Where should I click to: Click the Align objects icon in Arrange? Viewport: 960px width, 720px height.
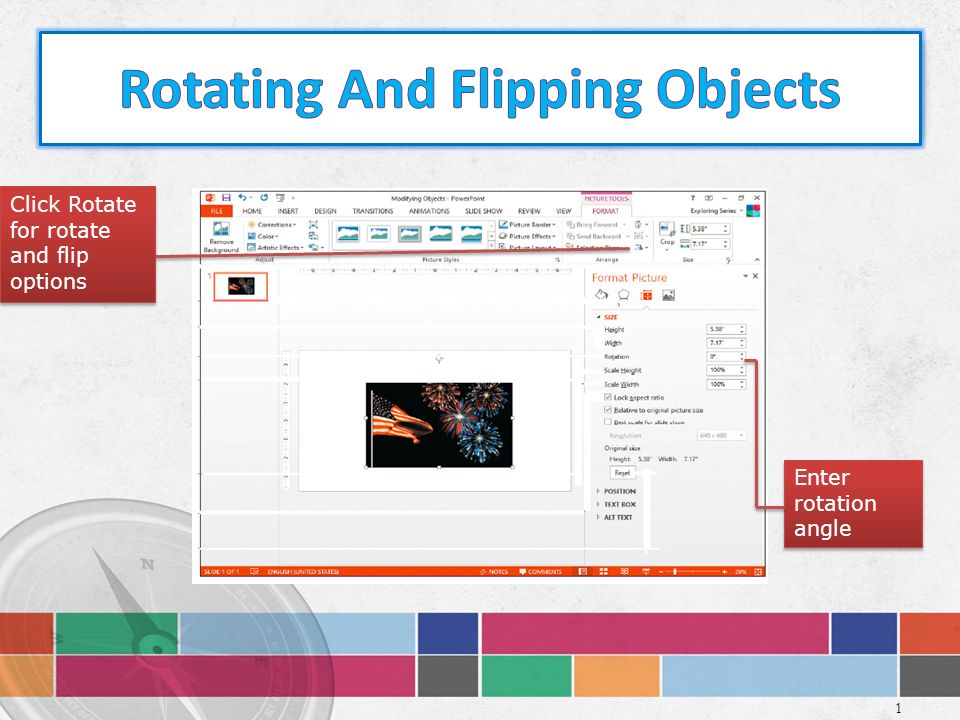(x=639, y=225)
